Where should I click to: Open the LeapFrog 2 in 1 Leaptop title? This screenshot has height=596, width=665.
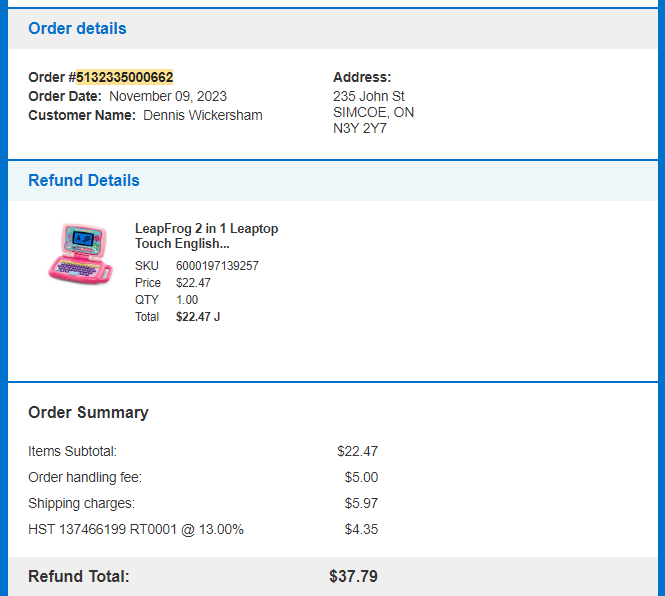tap(207, 236)
